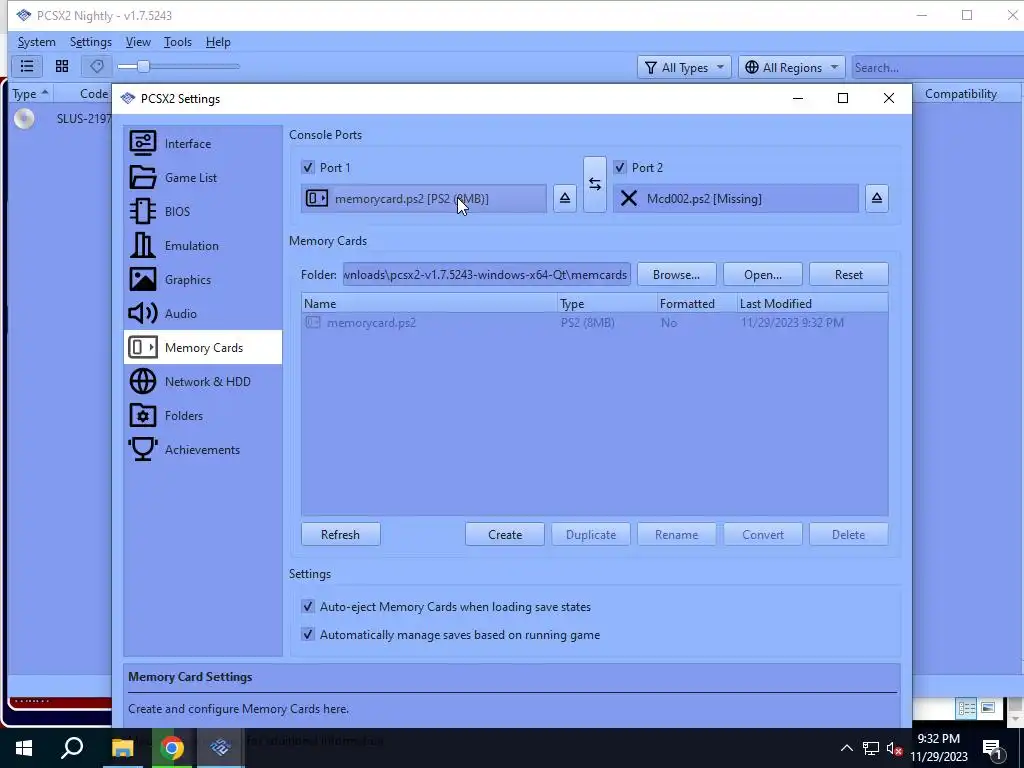1024x768 pixels.
Task: Open the Settings menu
Action: click(x=91, y=42)
